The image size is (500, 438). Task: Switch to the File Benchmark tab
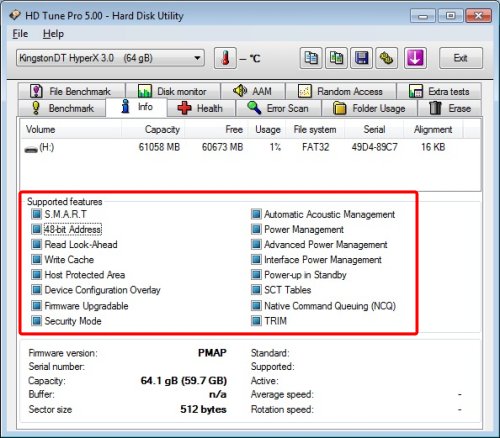click(x=72, y=91)
